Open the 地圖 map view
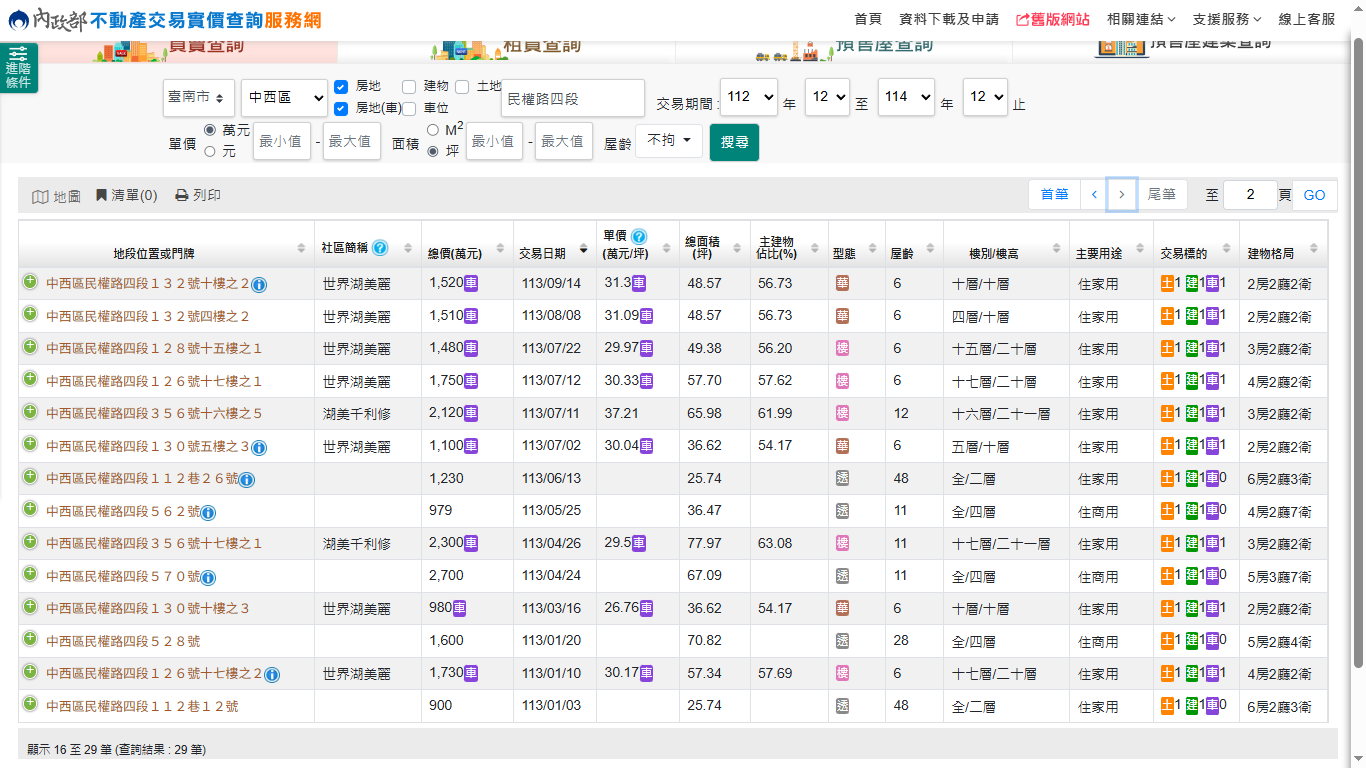This screenshot has width=1366, height=768. click(56, 196)
